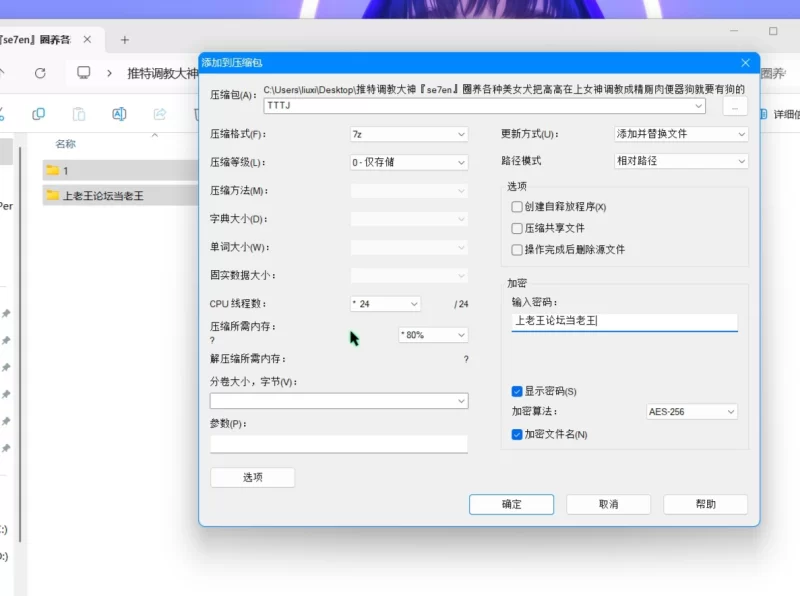This screenshot has height=596, width=800.
Task: Click the 确定 button
Action: pos(511,504)
